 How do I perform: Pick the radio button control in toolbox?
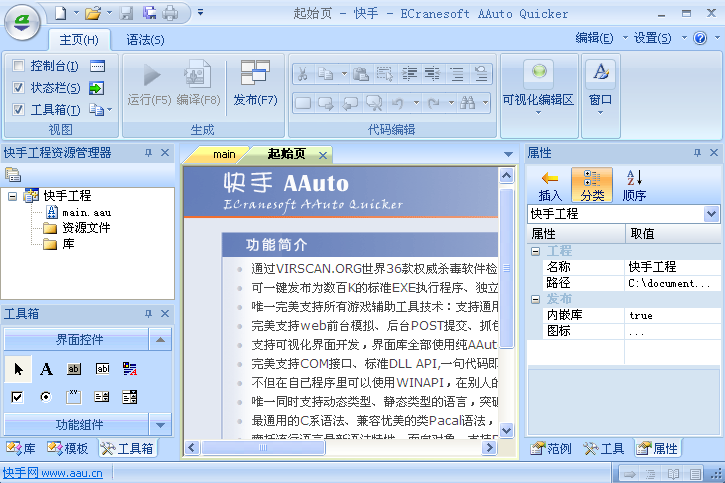pos(46,397)
